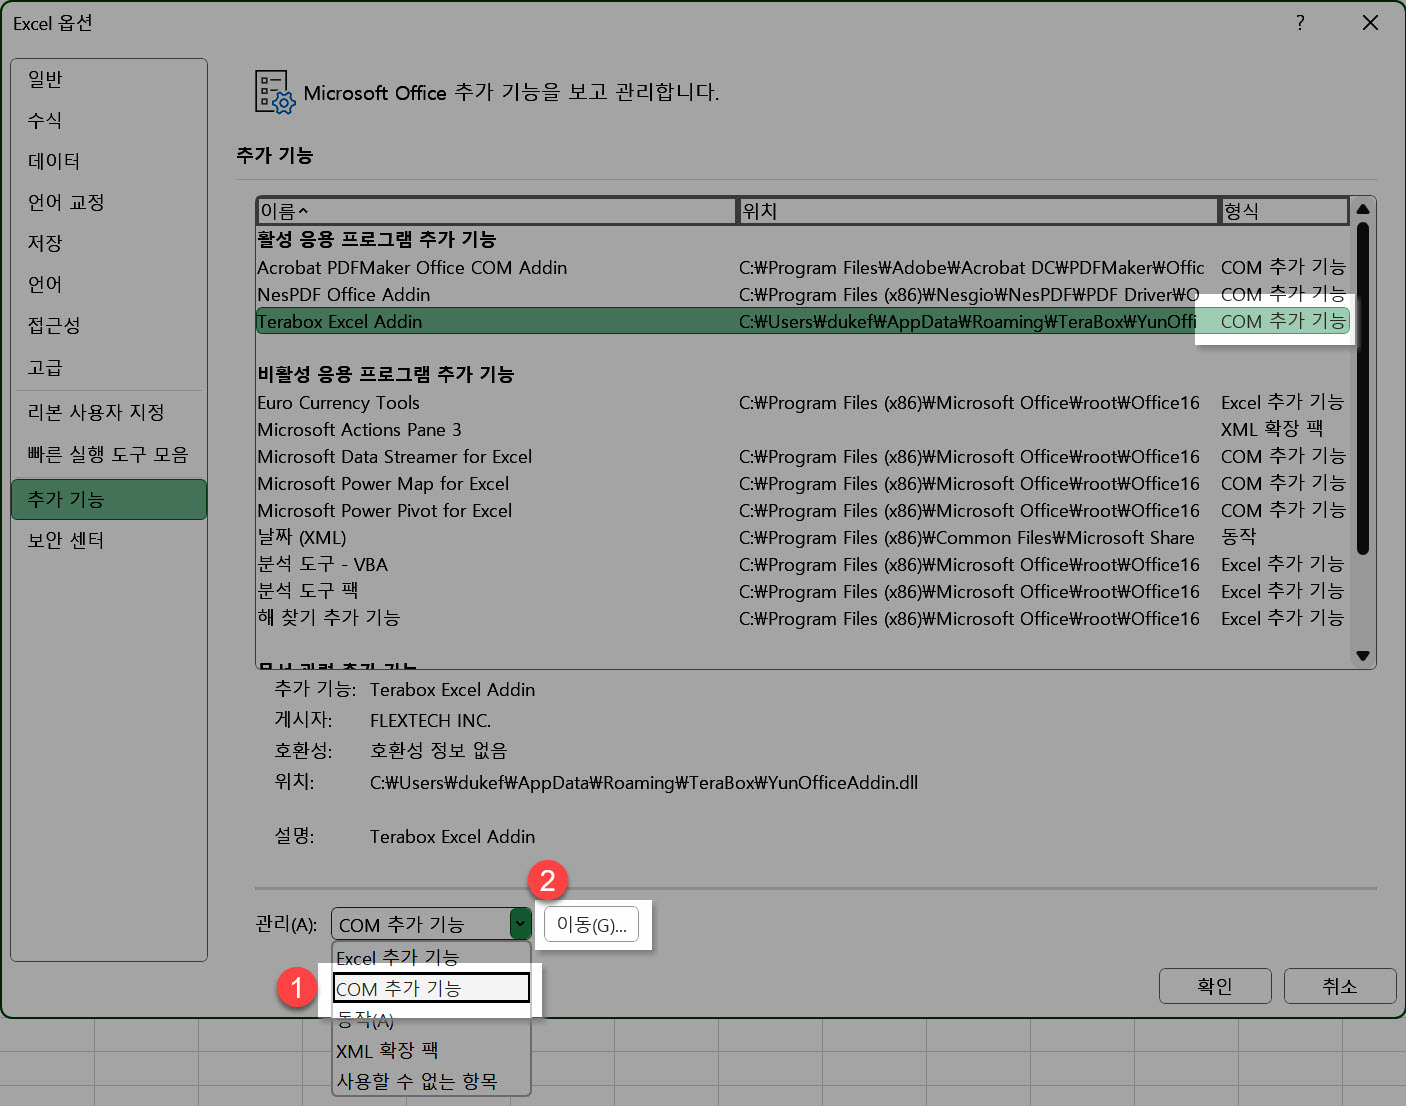Click Terabox path C:\Users\dukef location cell
The image size is (1406, 1106).
[x=967, y=321]
